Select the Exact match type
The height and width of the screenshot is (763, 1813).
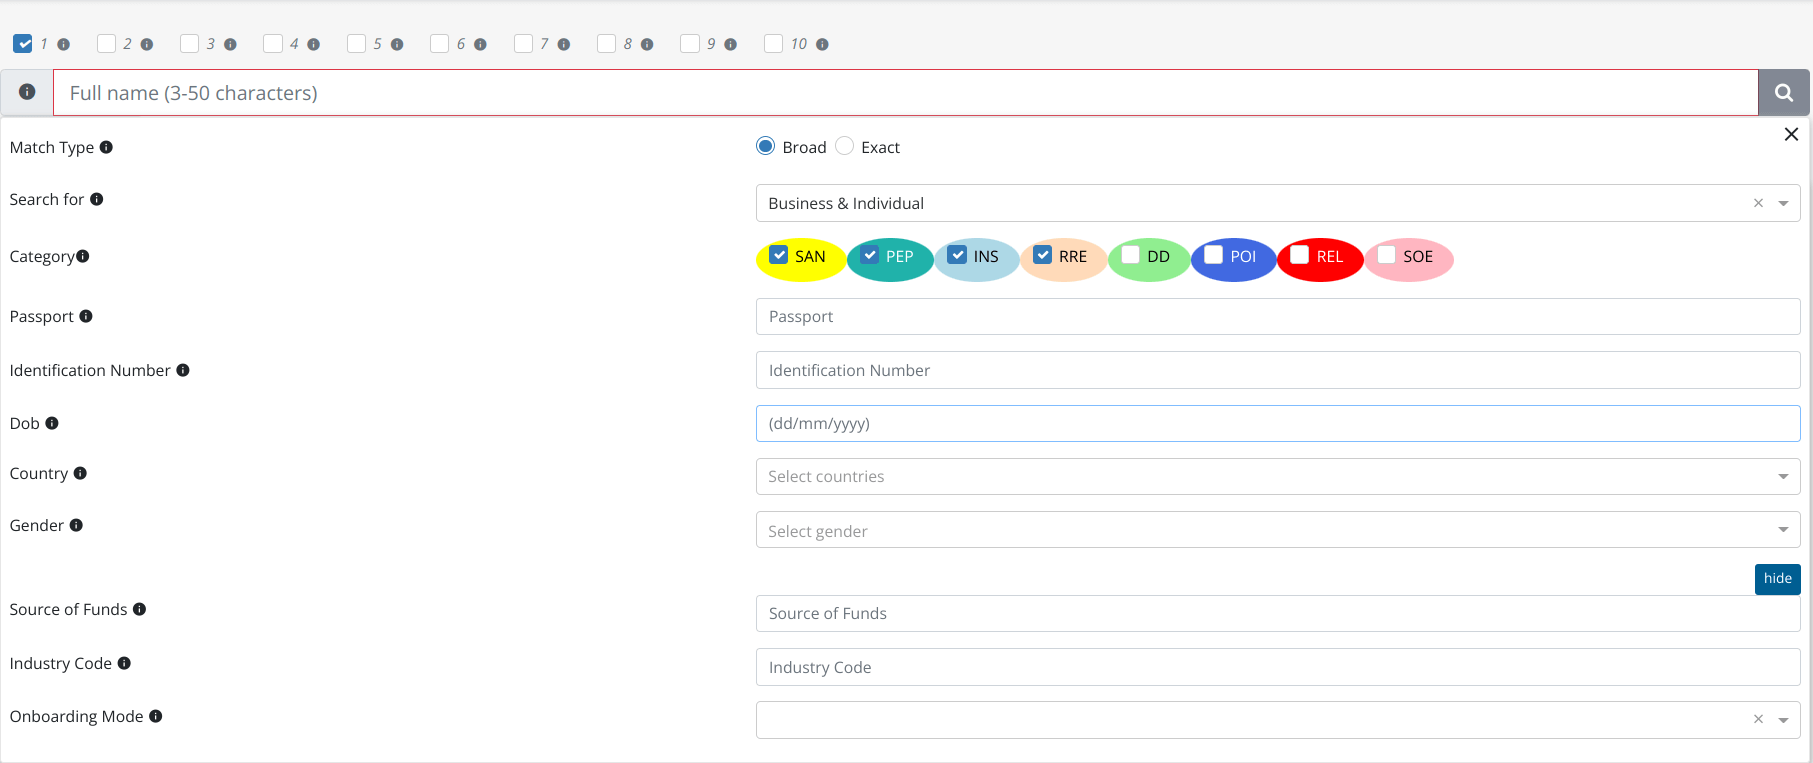(845, 146)
